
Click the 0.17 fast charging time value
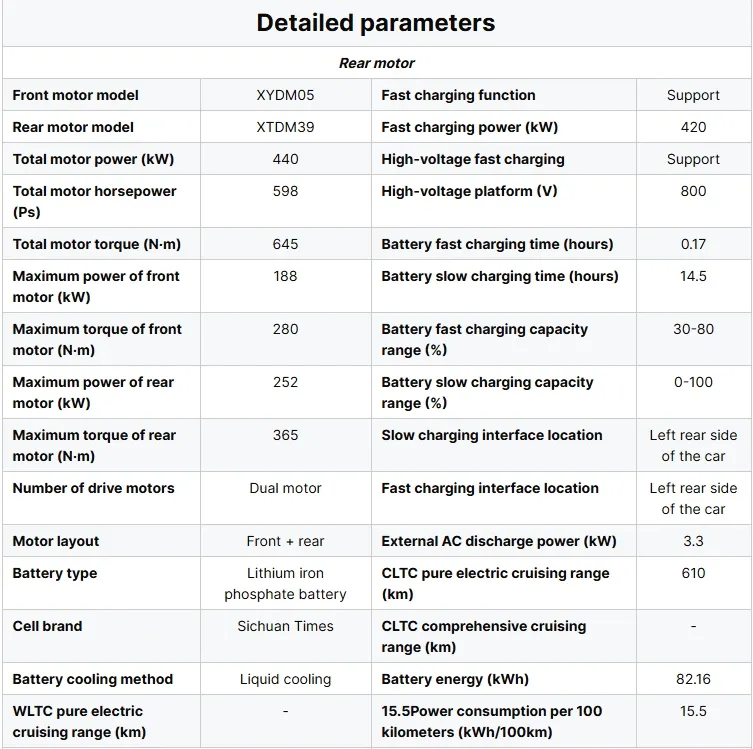click(x=693, y=244)
